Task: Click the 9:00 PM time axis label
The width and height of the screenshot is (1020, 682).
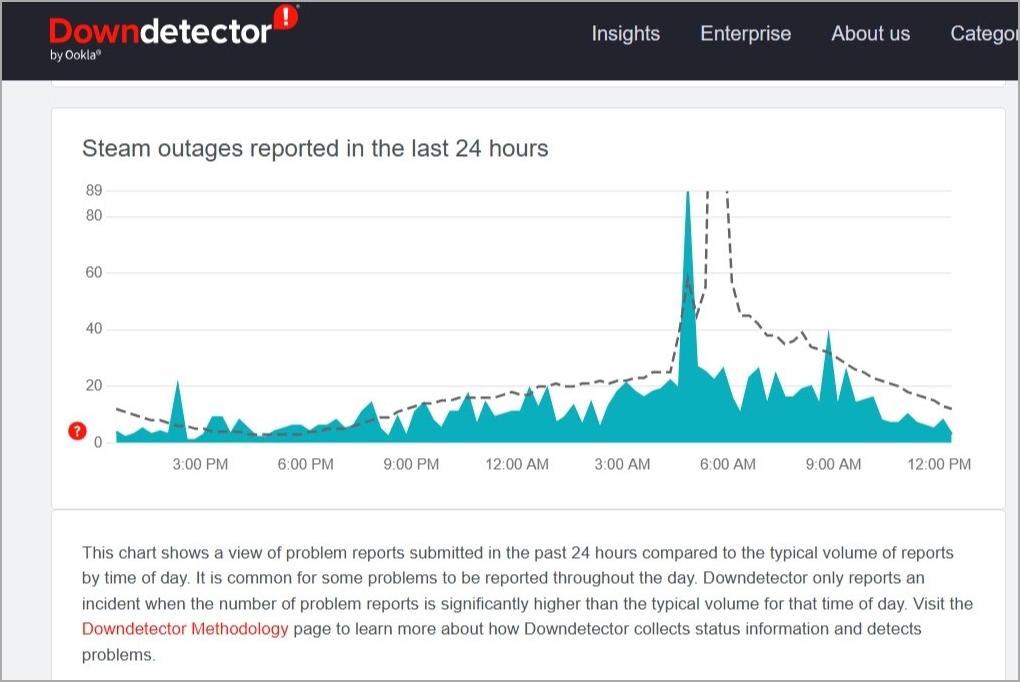Action: tap(411, 464)
